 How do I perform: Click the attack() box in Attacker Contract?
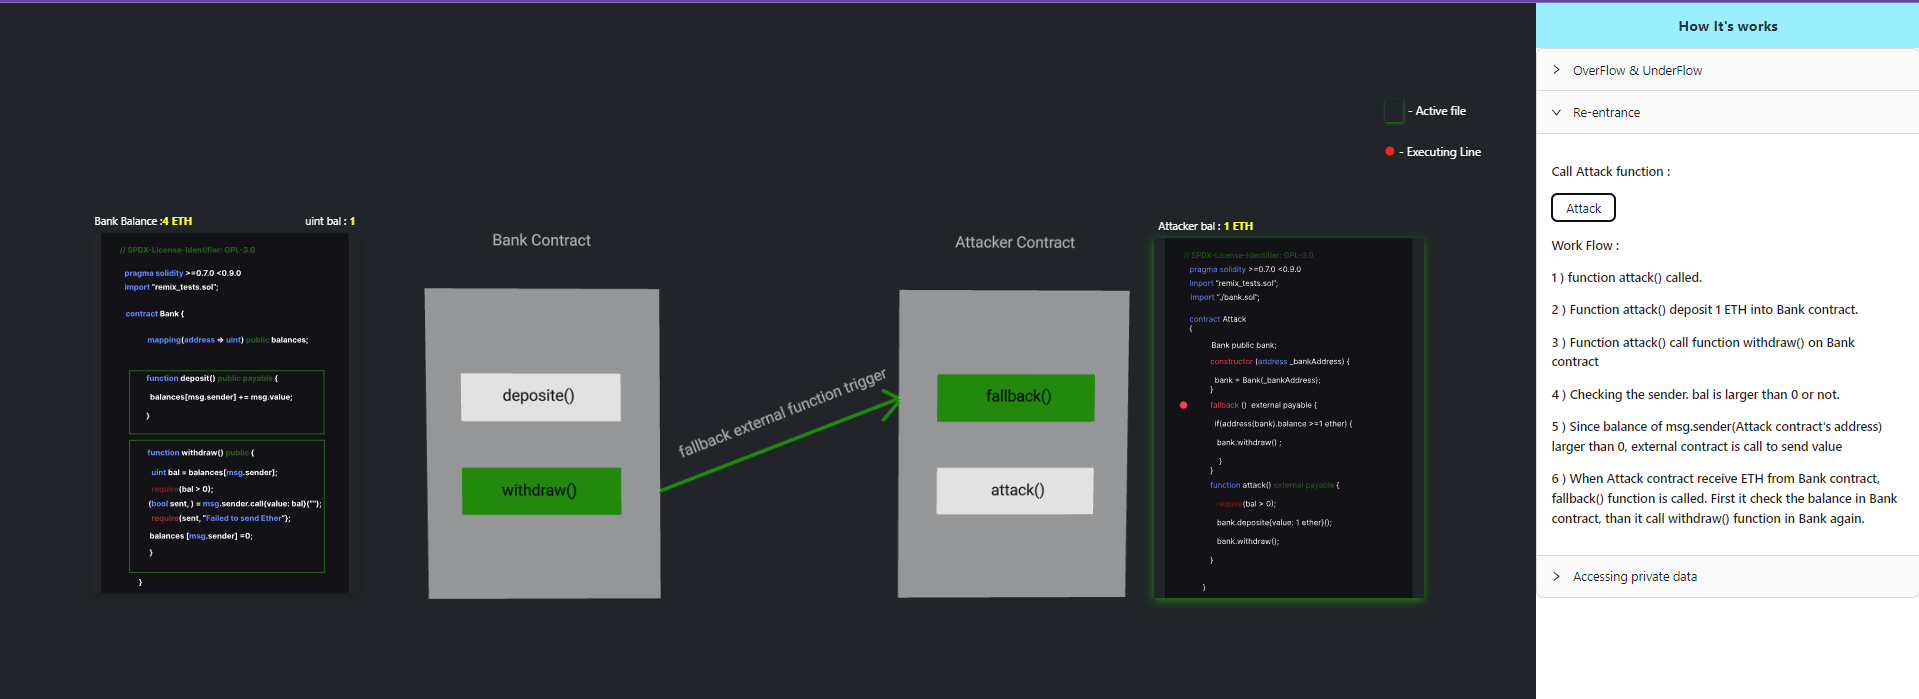(x=1015, y=491)
